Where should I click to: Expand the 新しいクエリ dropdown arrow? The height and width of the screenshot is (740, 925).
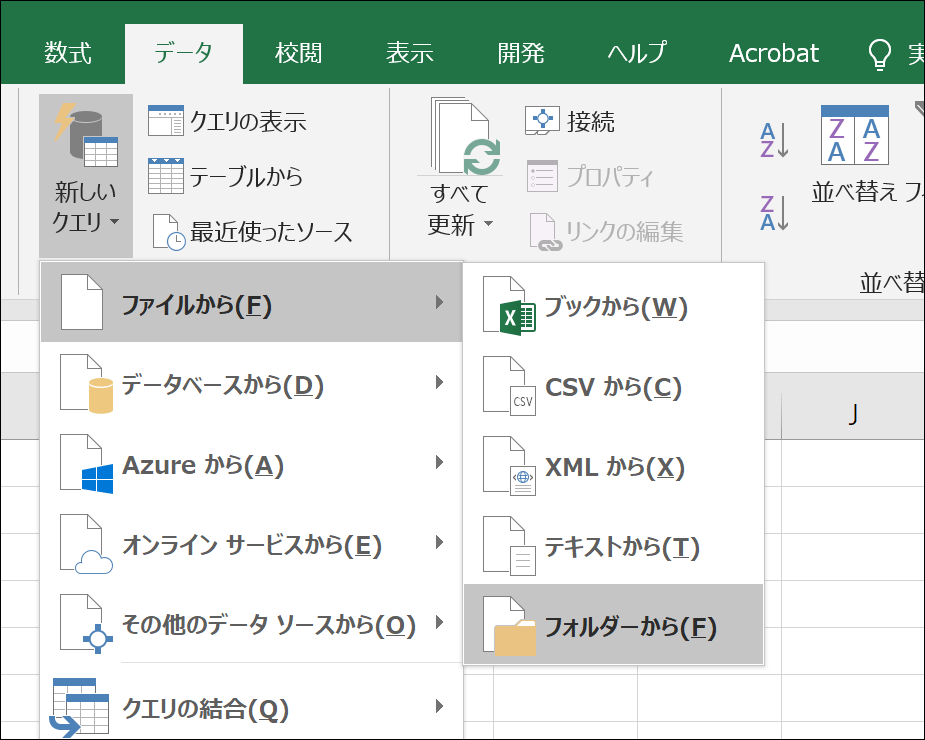pyautogui.click(x=114, y=222)
